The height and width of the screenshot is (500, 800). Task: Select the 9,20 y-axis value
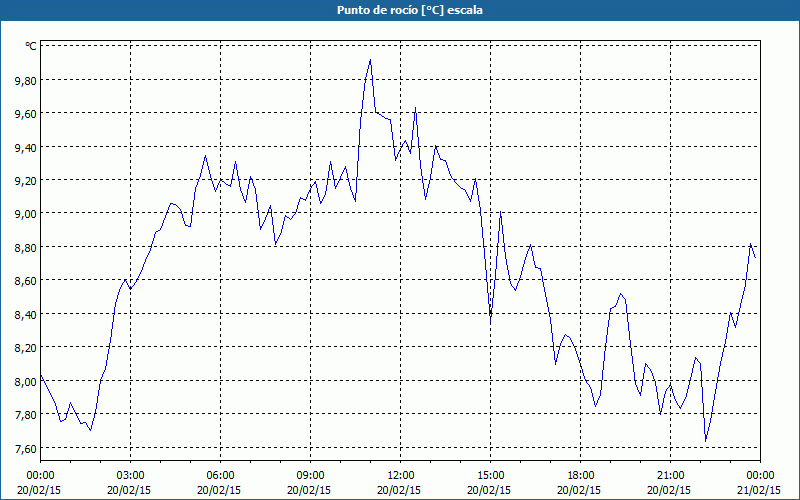[x=26, y=180]
